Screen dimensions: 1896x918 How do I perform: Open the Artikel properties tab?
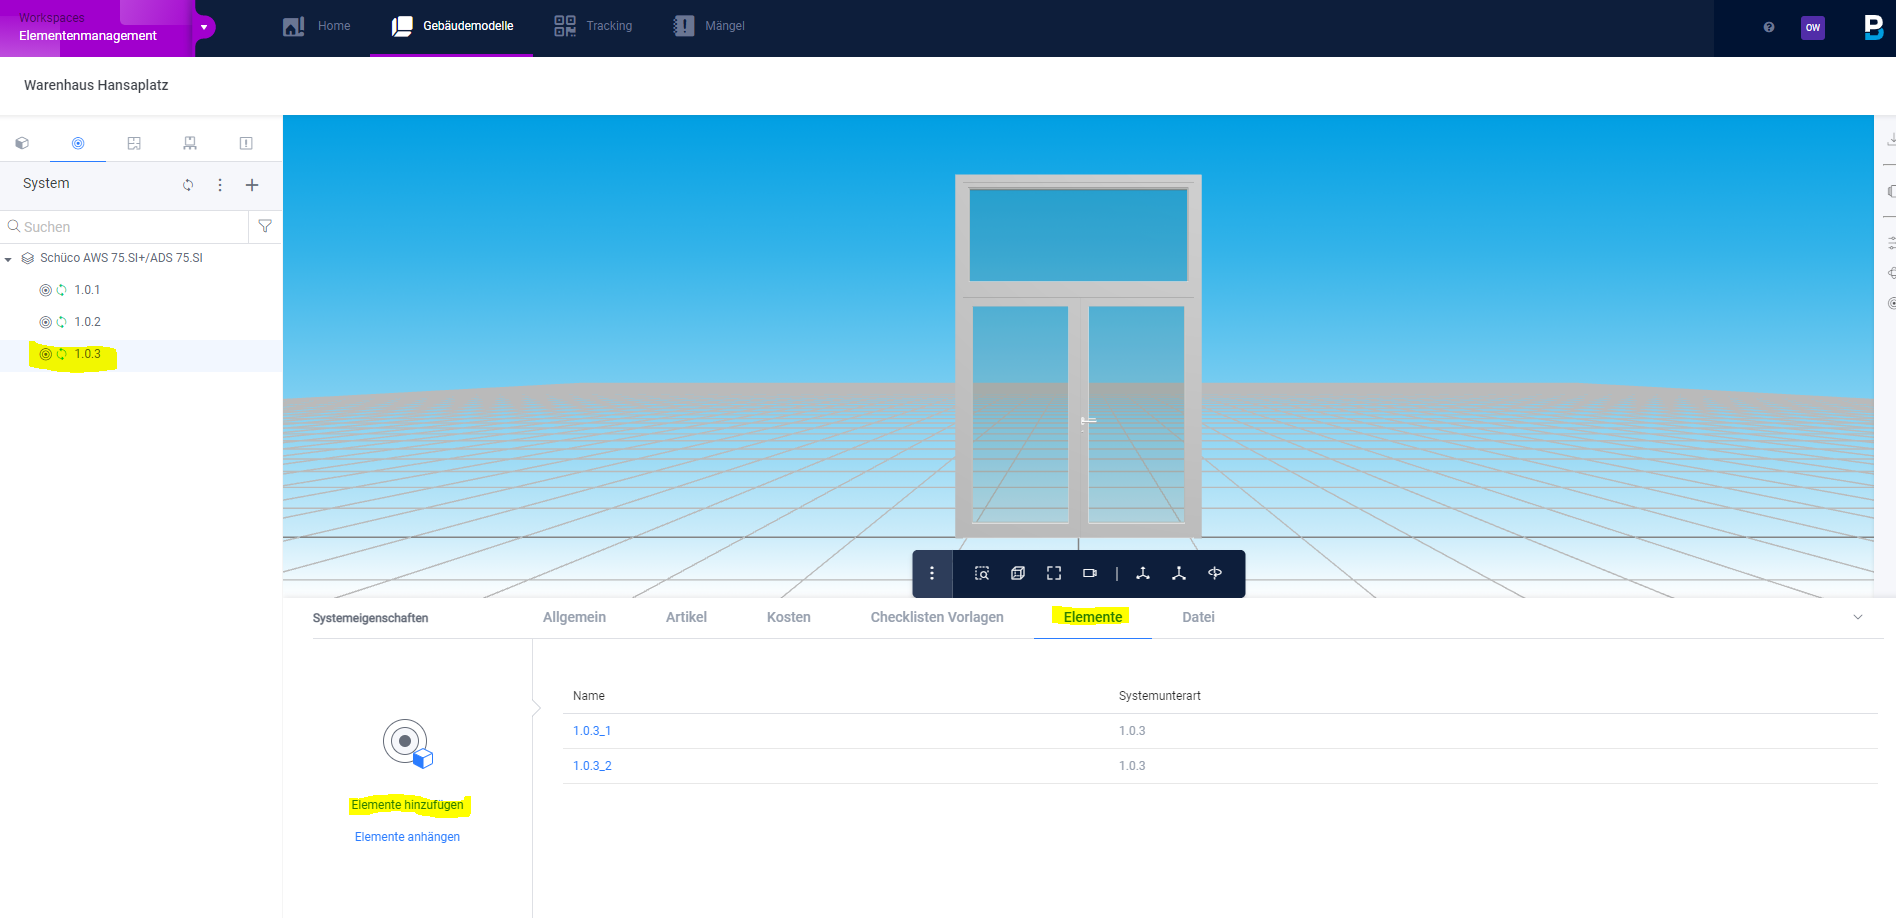click(x=686, y=617)
